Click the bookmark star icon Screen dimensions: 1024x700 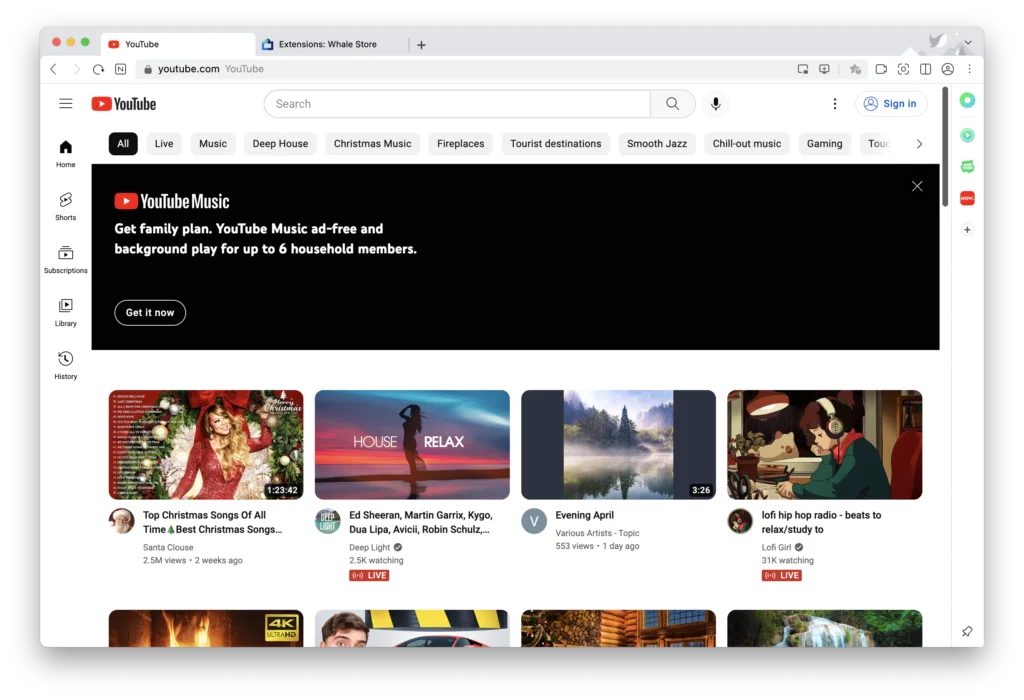tap(855, 69)
